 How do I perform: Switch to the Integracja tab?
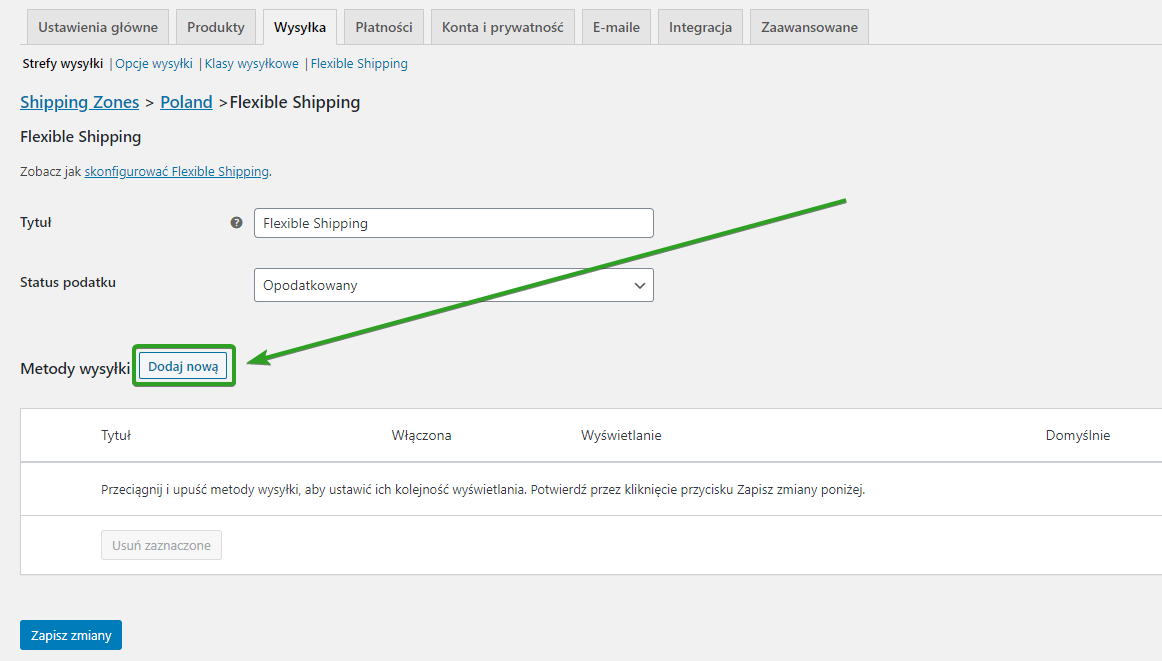pos(700,27)
